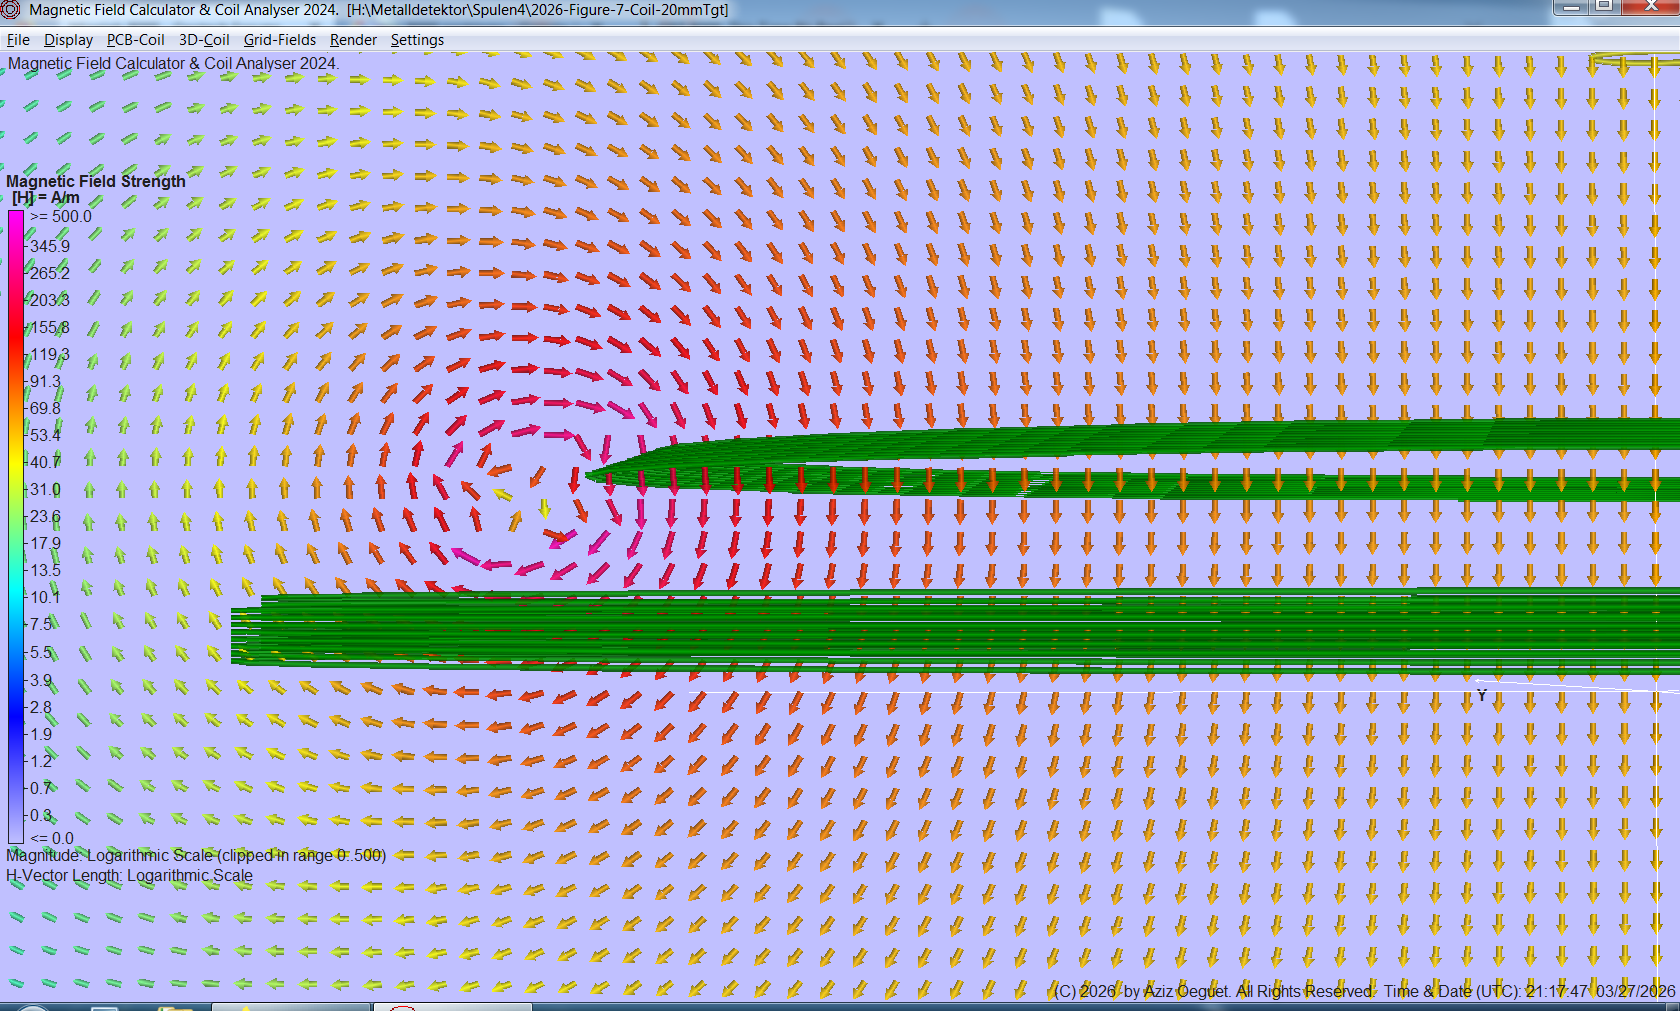Click the window maximize button
This screenshot has height=1011, width=1680.
pos(1607,8)
